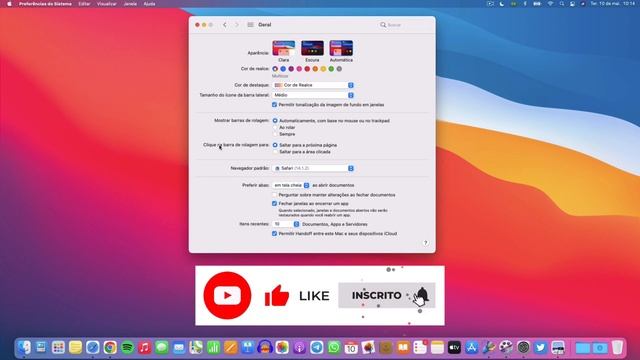Image resolution: width=640 pixels, height=360 pixels.
Task: Pick the green accent color swatch
Action: click(x=331, y=69)
